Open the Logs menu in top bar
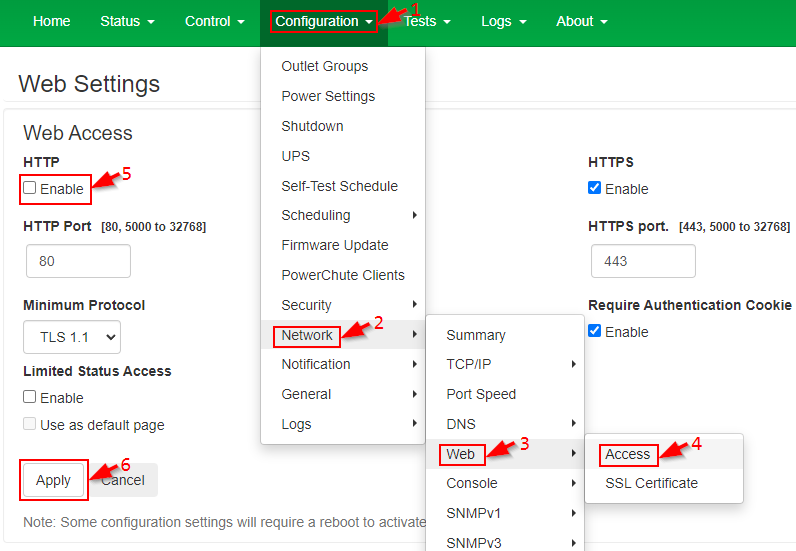 click(x=504, y=21)
